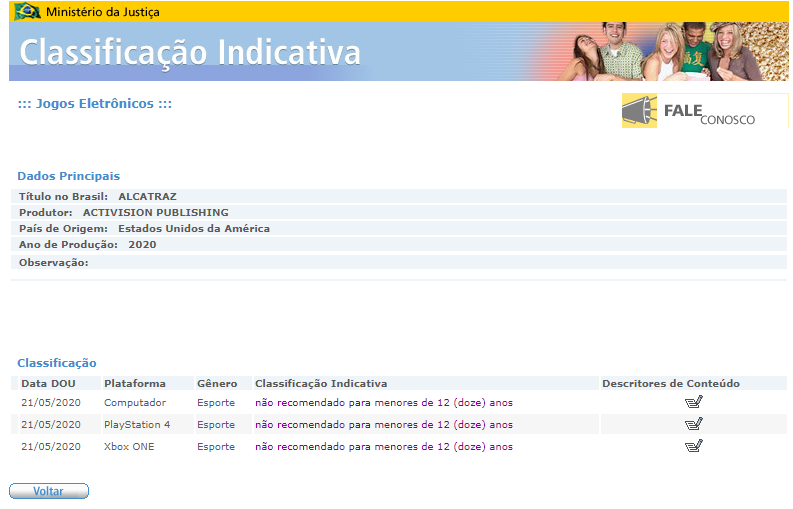Click the Classificação Indicativa banner title
Image resolution: width=793 pixels, height=509 pixels.
190,53
